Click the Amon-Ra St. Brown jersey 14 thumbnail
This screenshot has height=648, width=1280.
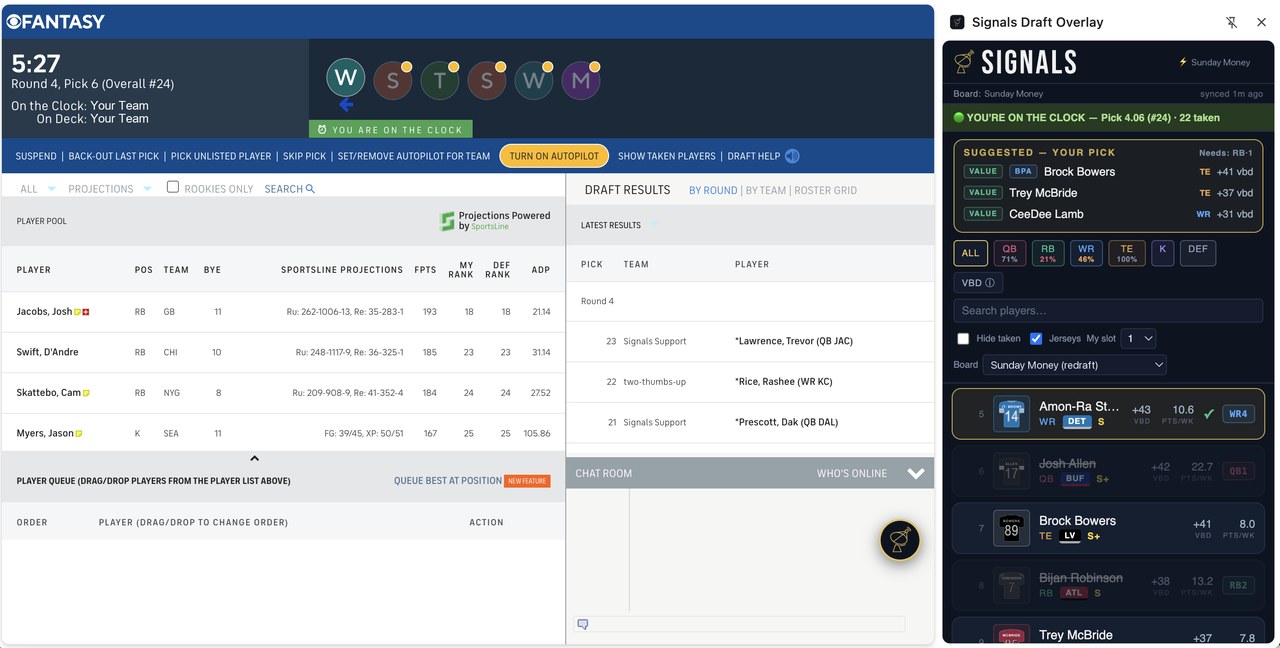[x=1011, y=414]
